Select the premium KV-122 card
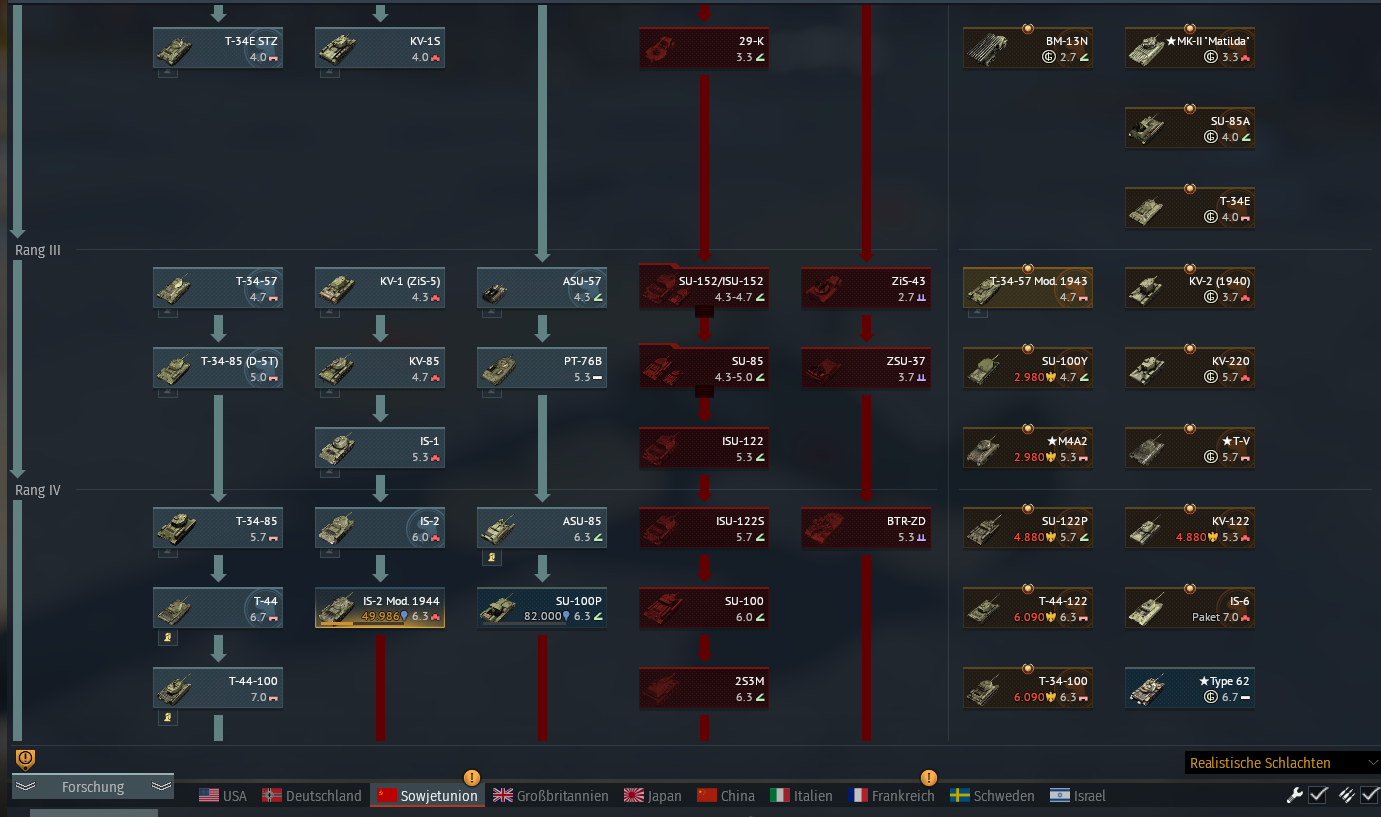Viewport: 1381px width, 817px height. click(x=1190, y=528)
